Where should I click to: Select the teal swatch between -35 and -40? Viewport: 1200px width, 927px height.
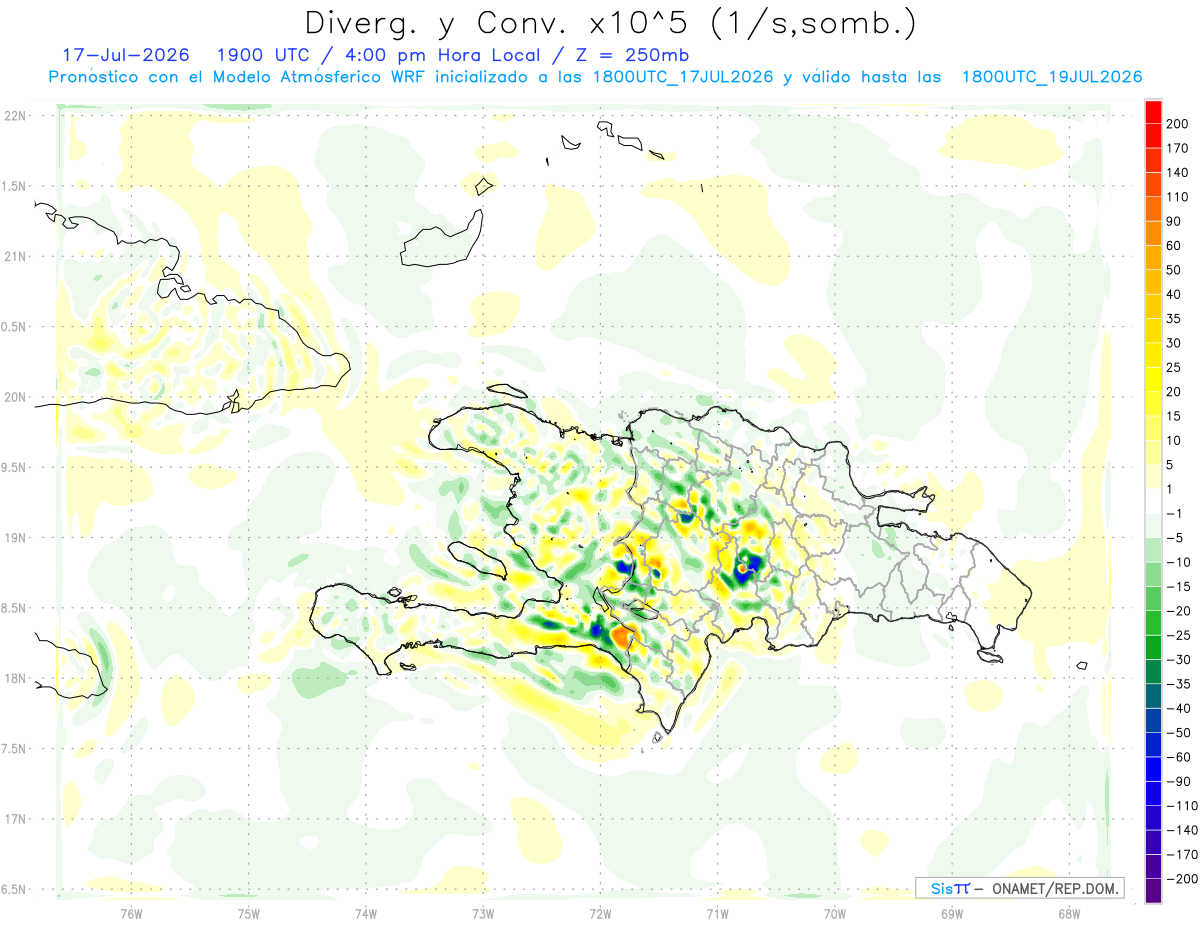pyautogui.click(x=1153, y=696)
